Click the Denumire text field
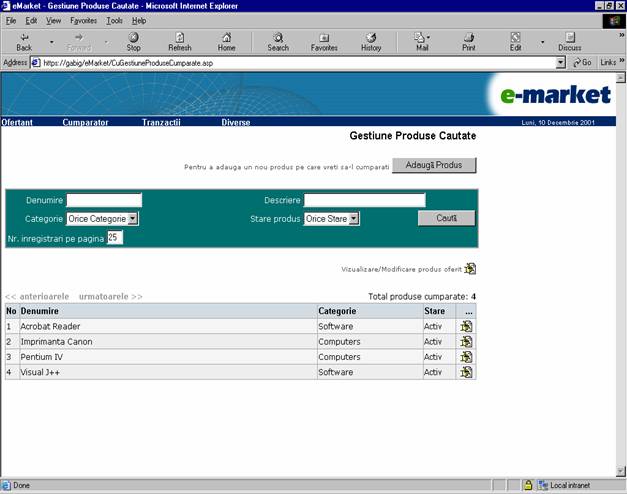Viewport: 627px width, 494px height. [104, 200]
